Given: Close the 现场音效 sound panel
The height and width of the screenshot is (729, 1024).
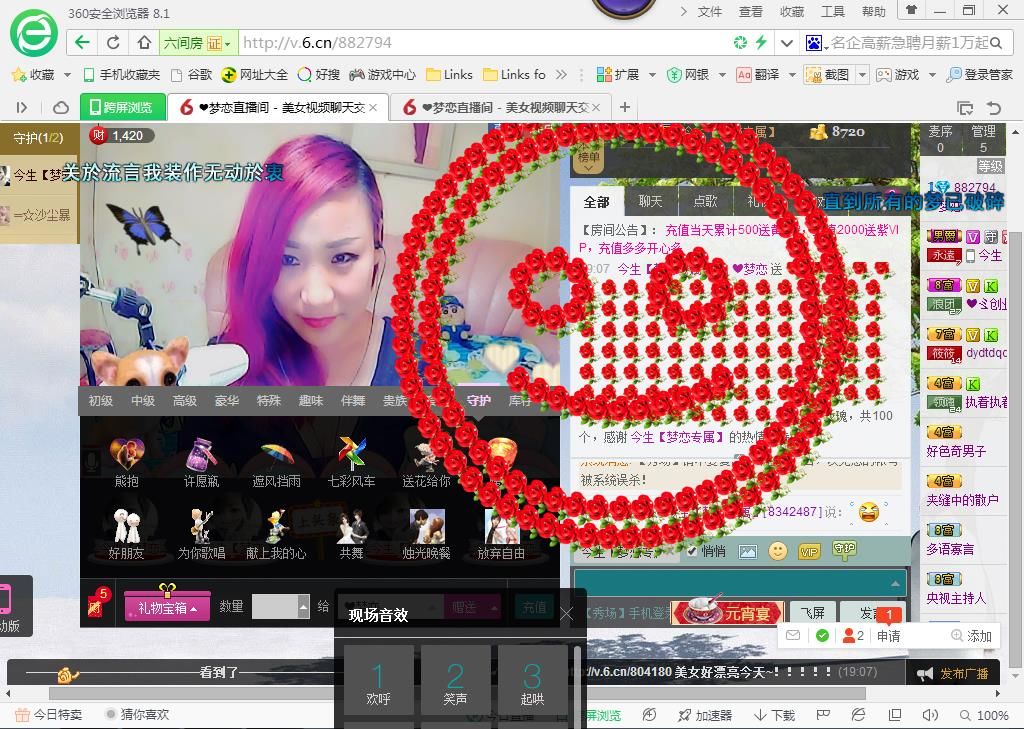Looking at the screenshot, I should tap(567, 613).
